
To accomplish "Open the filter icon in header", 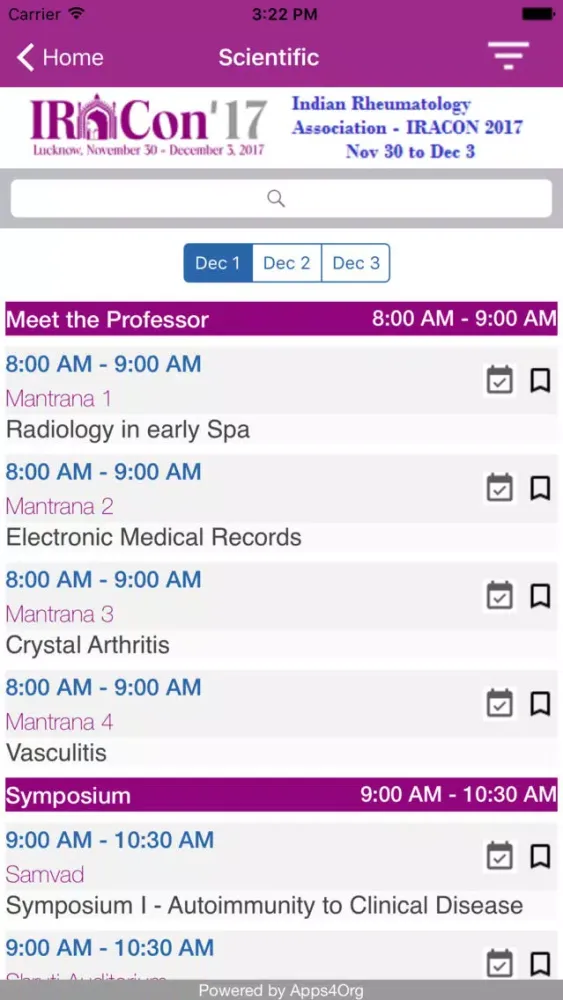I will coord(508,56).
